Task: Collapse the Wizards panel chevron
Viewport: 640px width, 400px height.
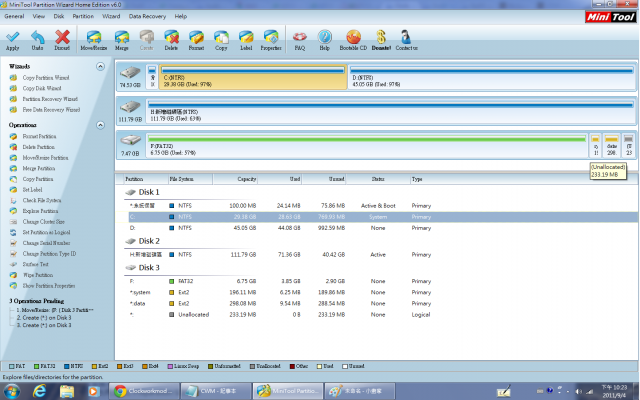Action: click(x=100, y=66)
